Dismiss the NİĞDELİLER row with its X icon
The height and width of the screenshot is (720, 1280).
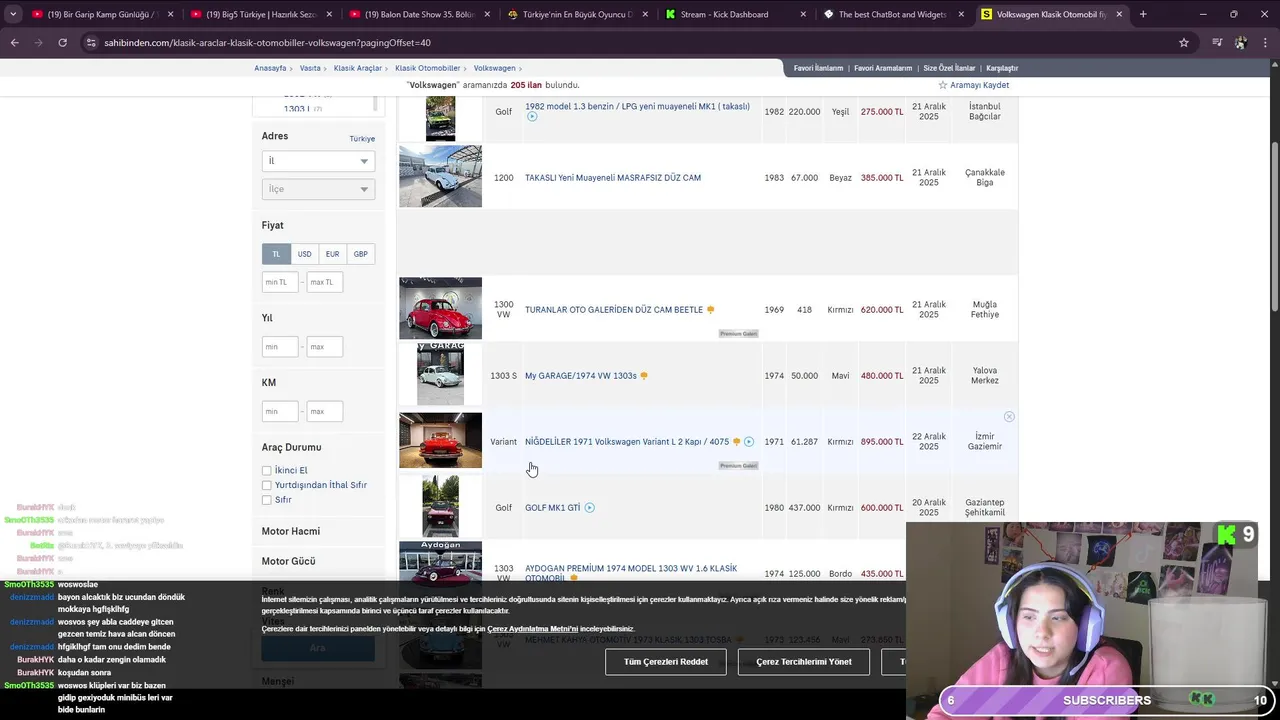point(1009,416)
